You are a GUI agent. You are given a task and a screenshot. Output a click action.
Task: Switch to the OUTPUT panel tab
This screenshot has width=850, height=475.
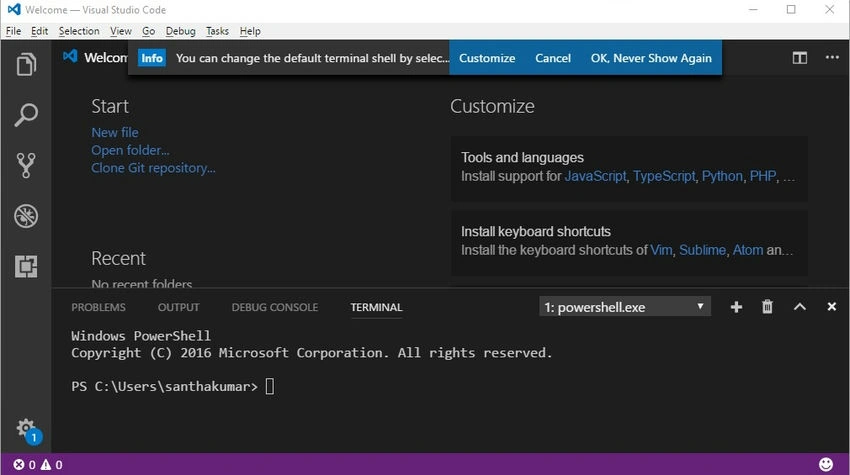[178, 307]
